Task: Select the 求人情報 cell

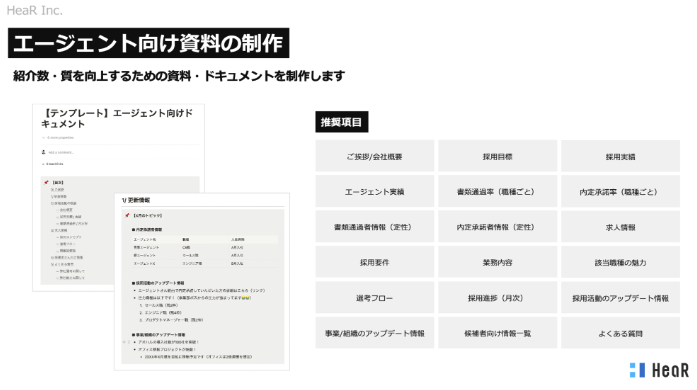Action: pyautogui.click(x=621, y=227)
